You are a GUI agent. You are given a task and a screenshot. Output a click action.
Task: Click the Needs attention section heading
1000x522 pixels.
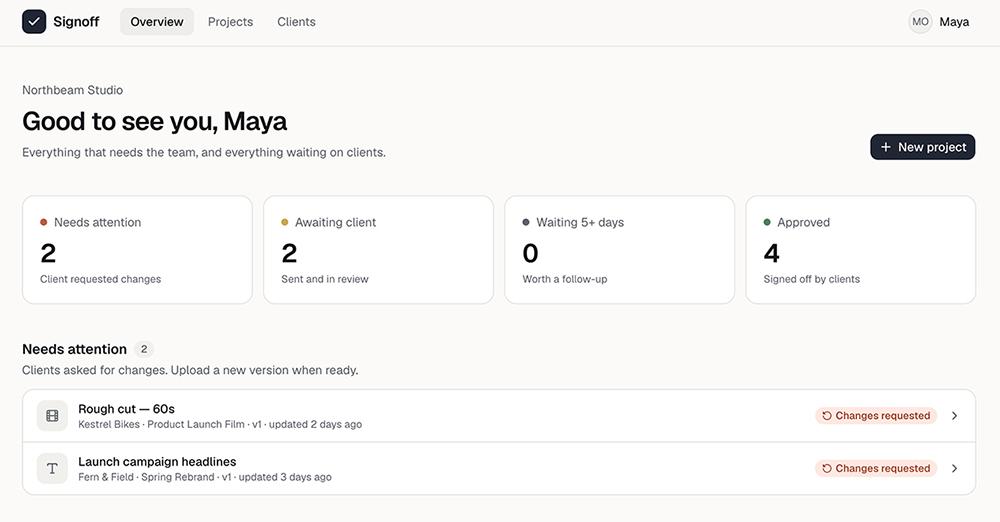pyautogui.click(x=75, y=349)
